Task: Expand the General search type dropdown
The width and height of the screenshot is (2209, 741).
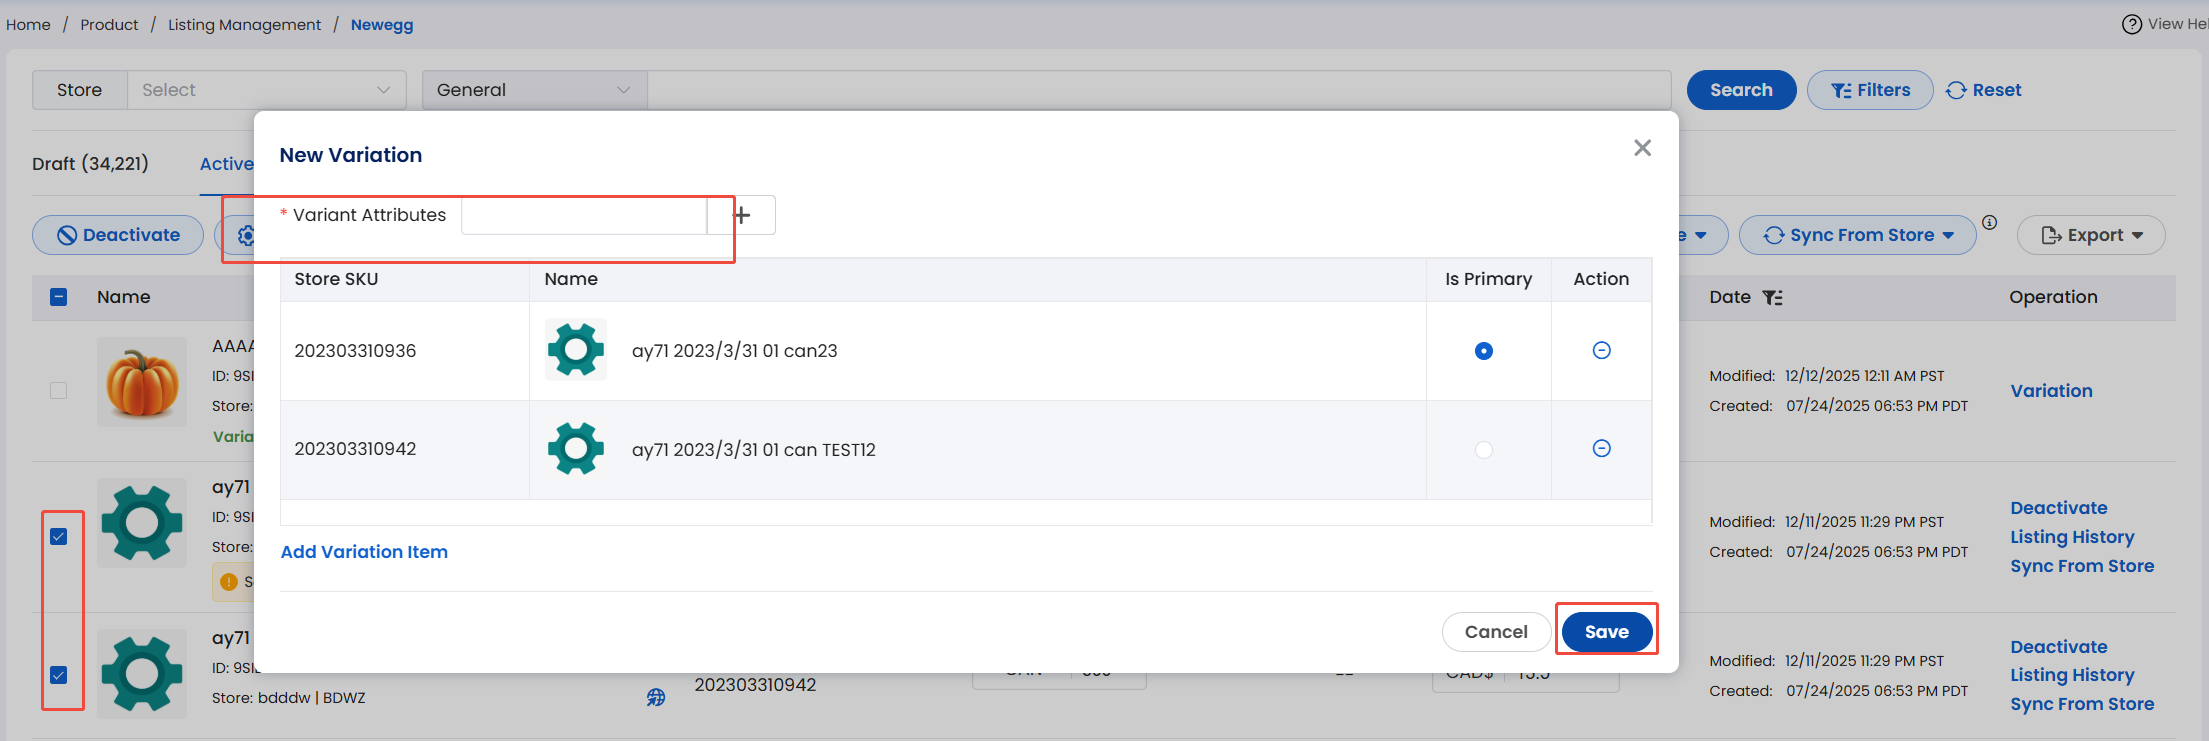Action: 534,90
